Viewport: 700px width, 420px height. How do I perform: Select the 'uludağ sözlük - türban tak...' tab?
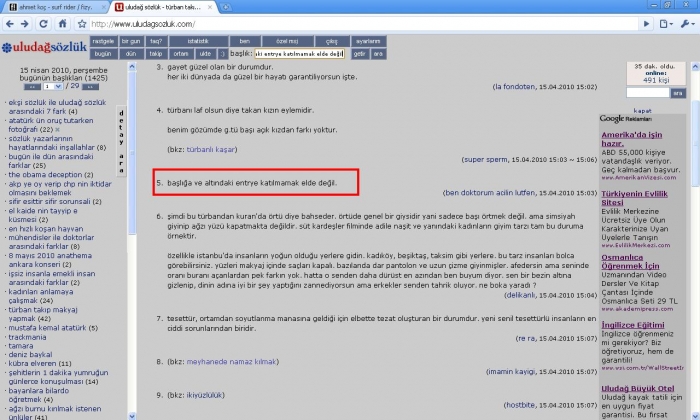click(x=162, y=7)
